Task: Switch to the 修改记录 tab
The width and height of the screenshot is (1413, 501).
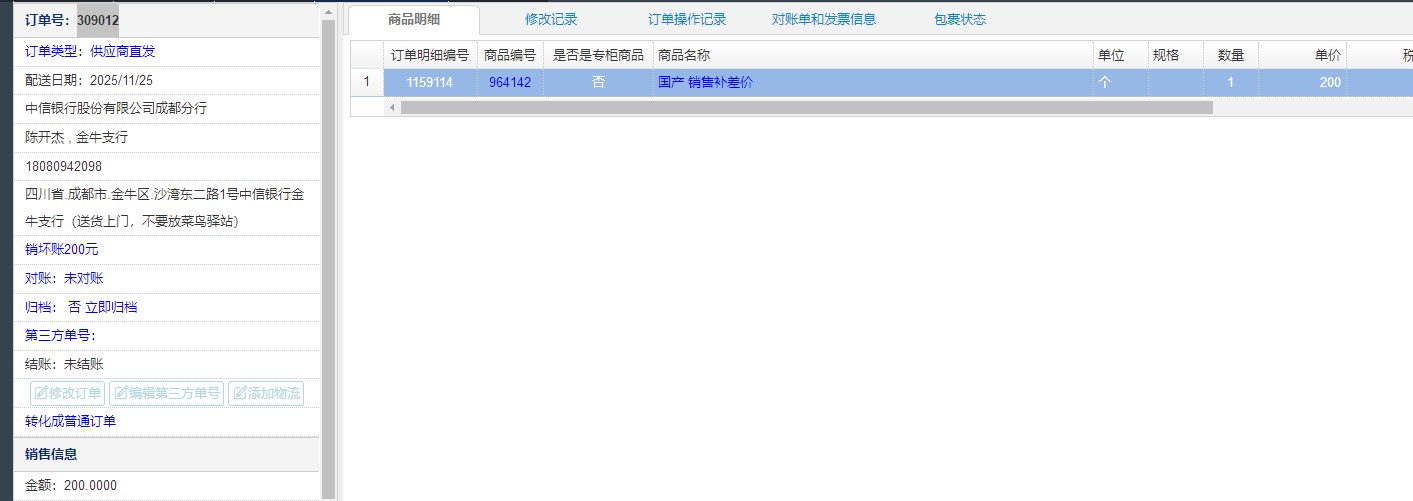Action: [551, 19]
